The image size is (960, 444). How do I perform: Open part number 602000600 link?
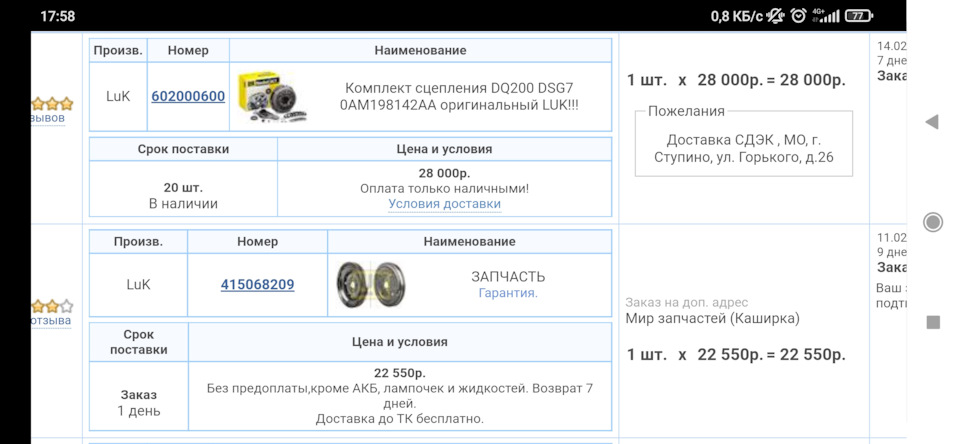pyautogui.click(x=188, y=97)
